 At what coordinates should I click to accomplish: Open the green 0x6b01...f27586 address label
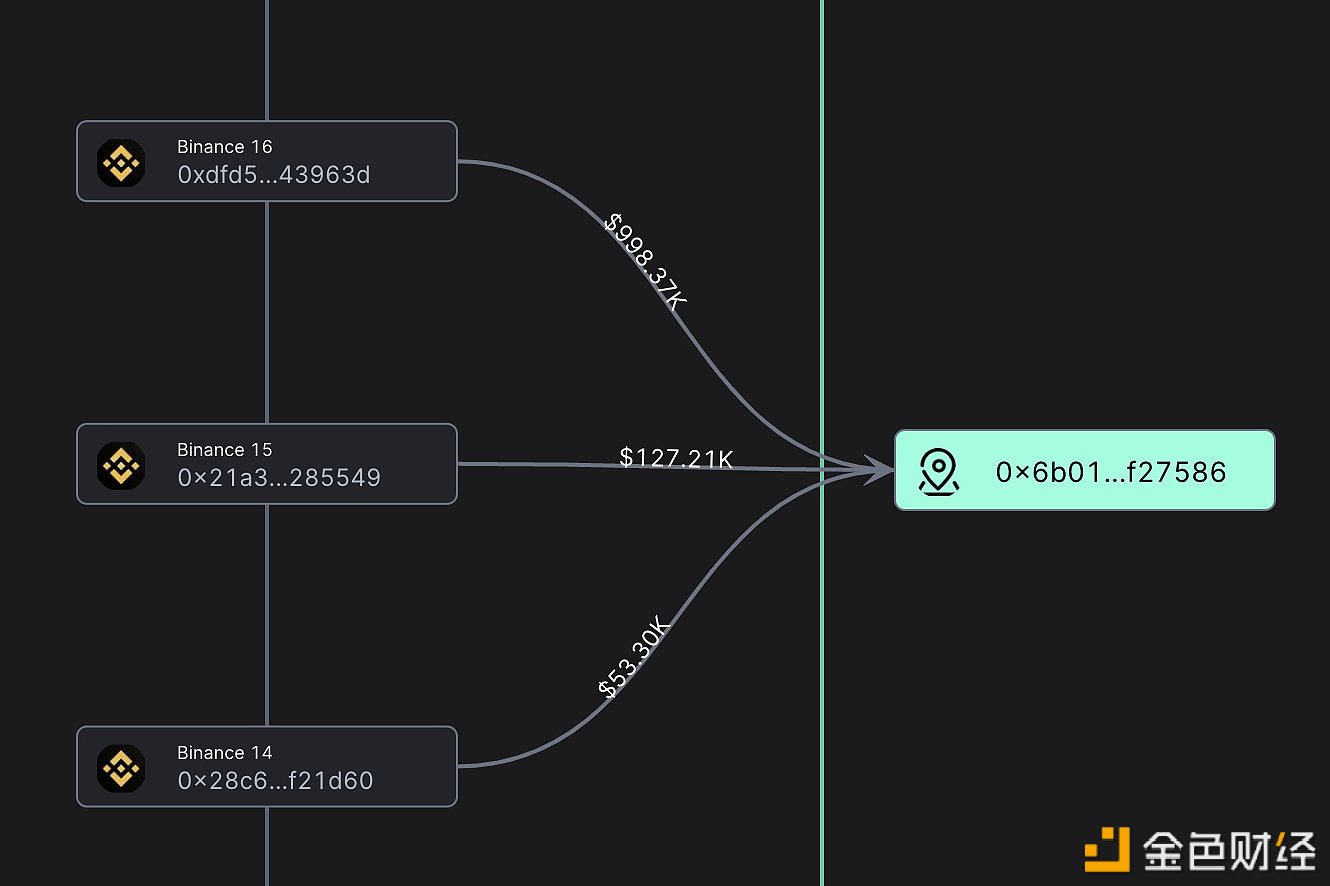pyautogui.click(x=1111, y=472)
